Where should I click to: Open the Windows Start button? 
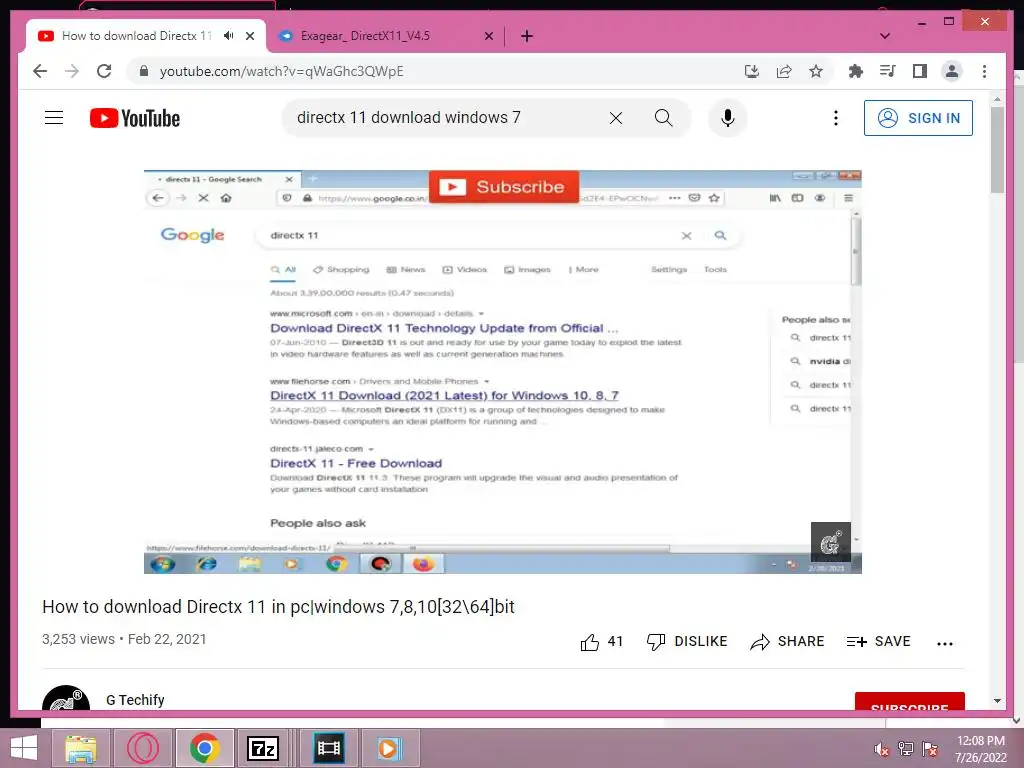point(24,748)
